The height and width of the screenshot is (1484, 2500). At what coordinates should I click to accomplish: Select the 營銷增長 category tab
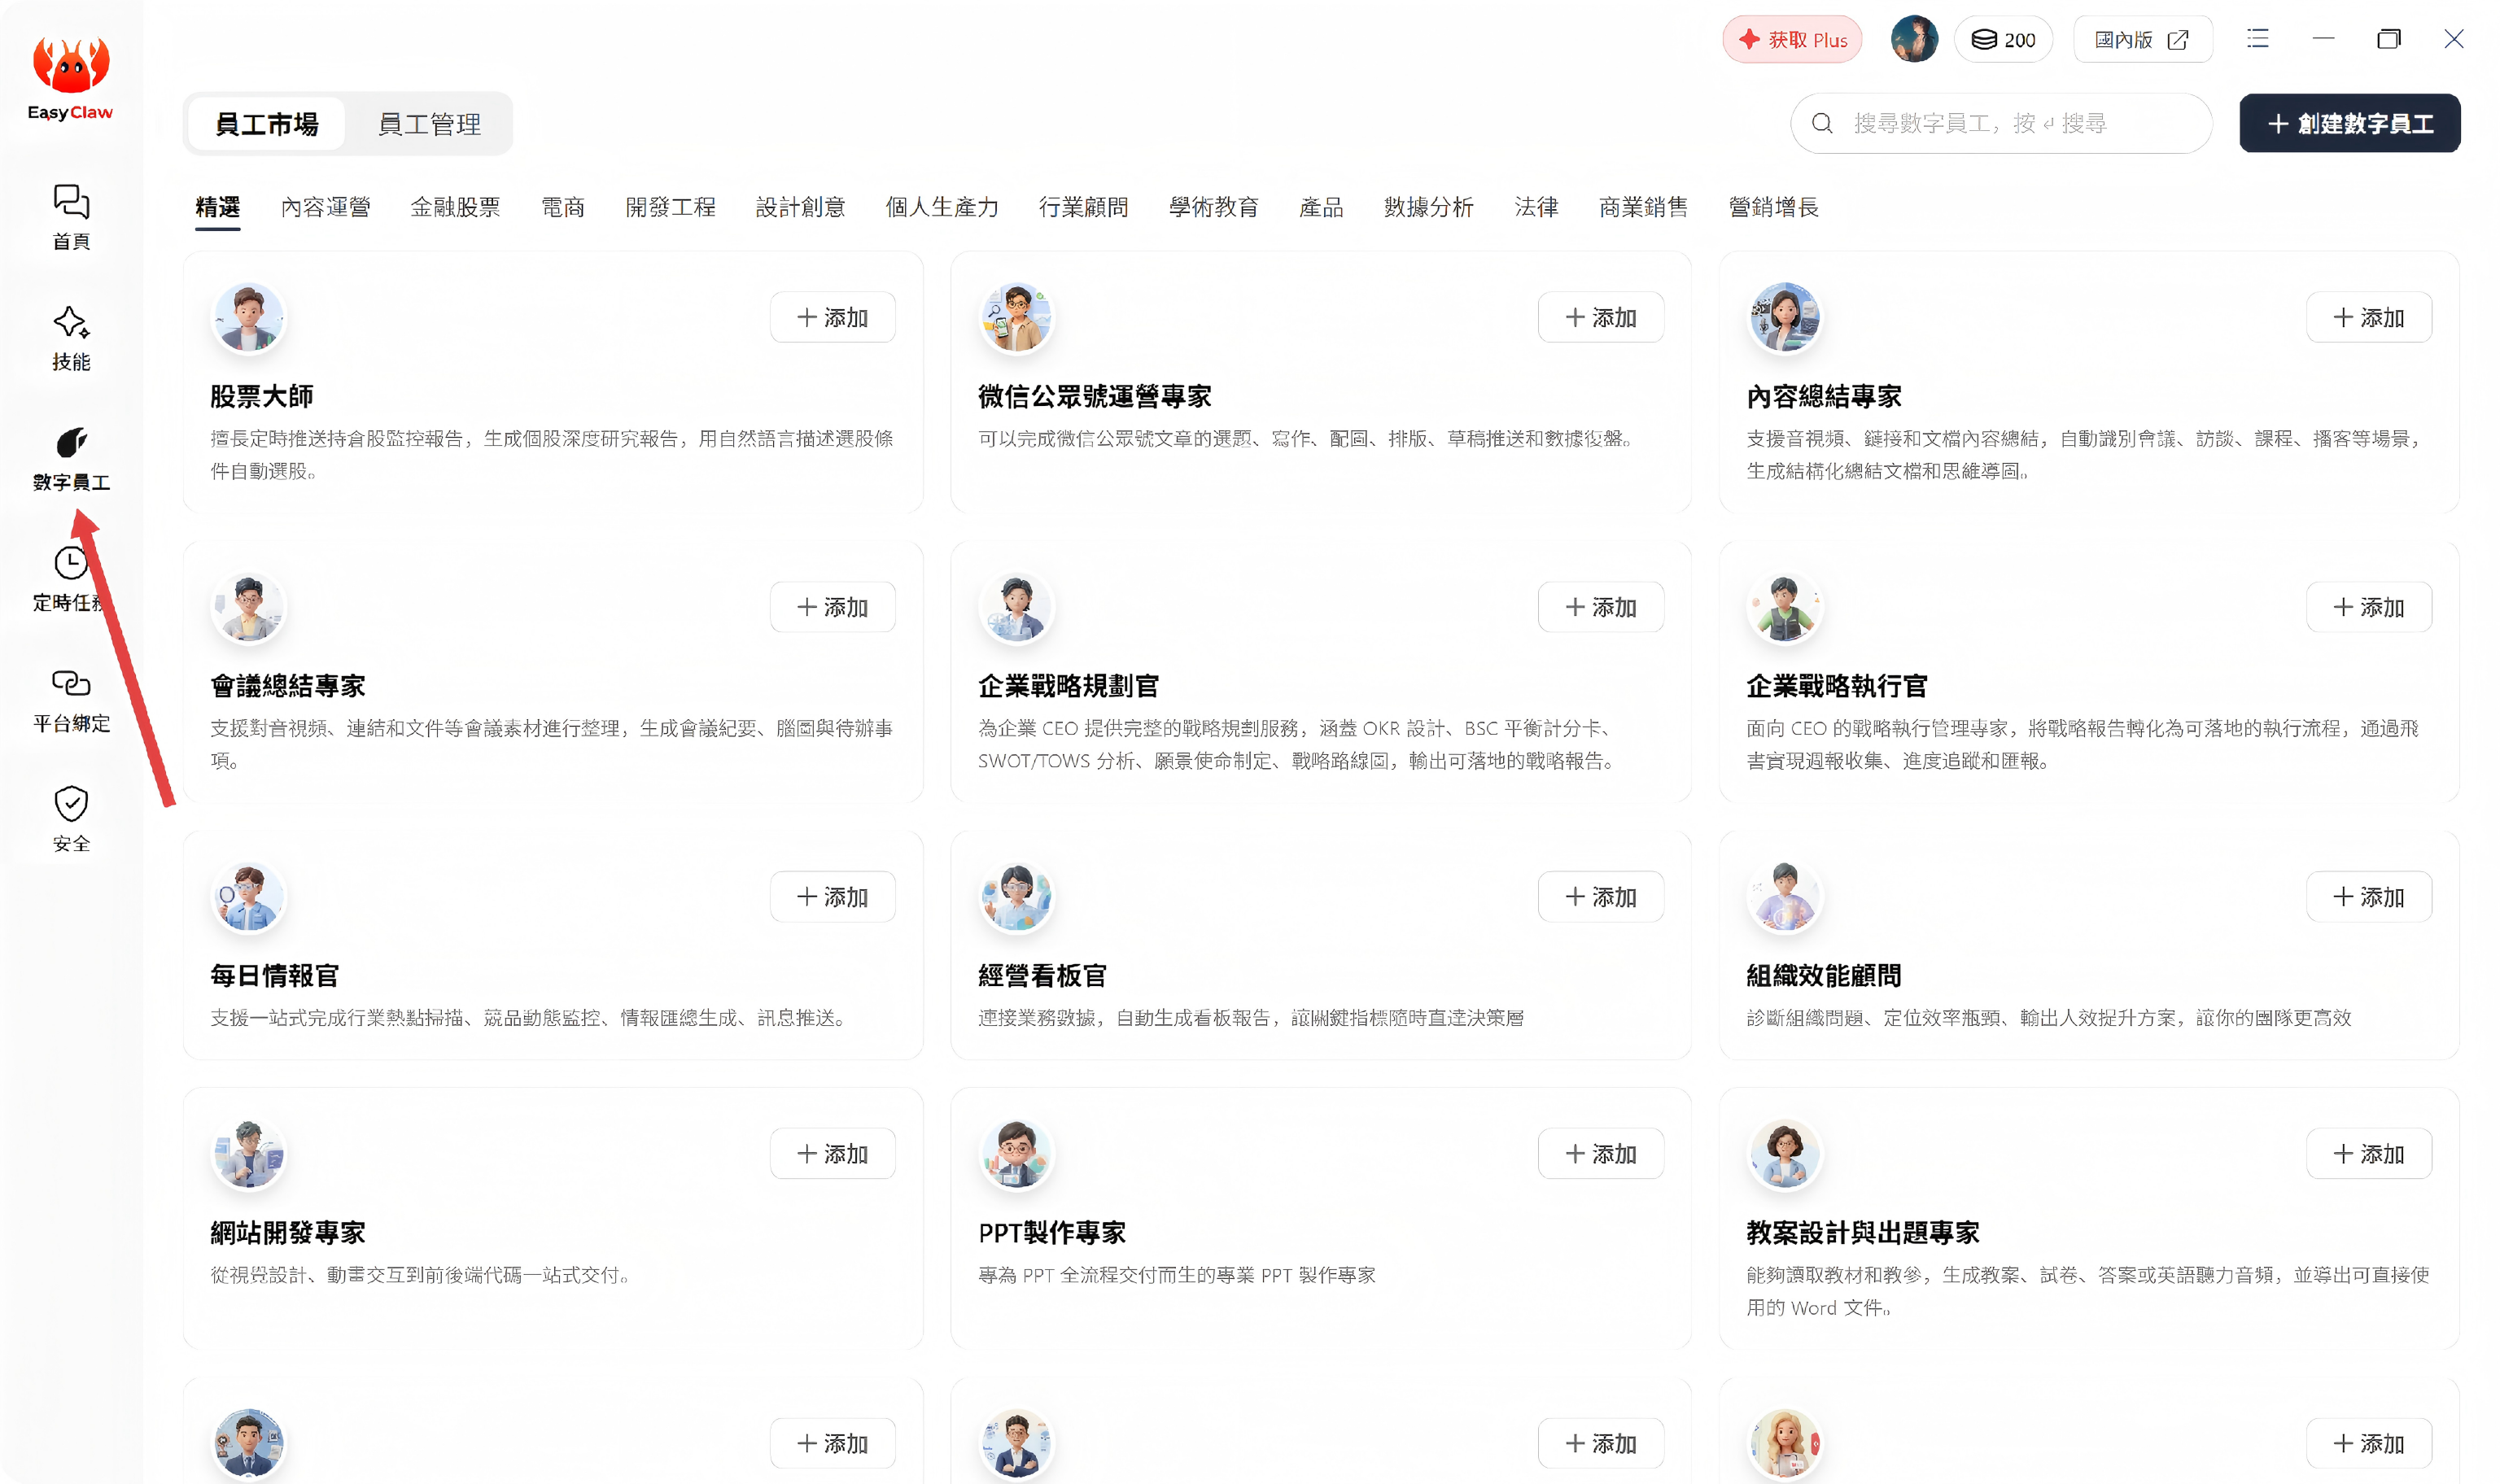click(1773, 207)
